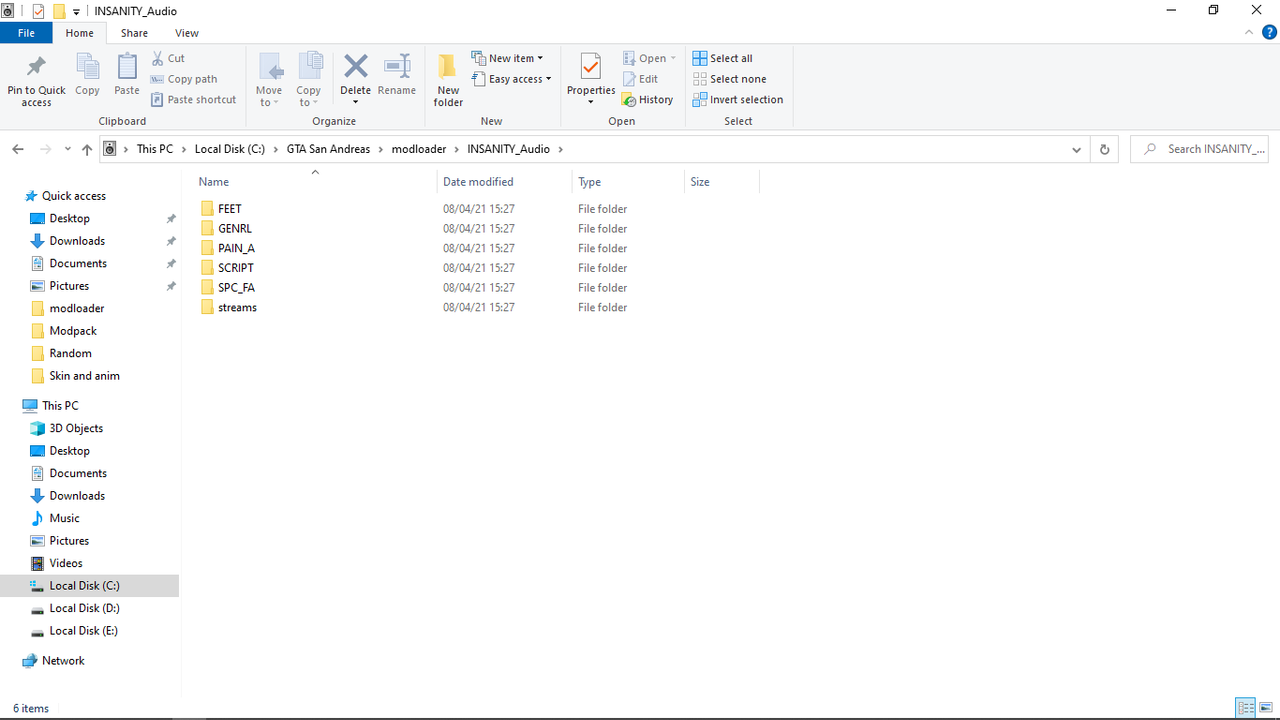The height and width of the screenshot is (720, 1280).
Task: Click Invert selection
Action: pyautogui.click(x=738, y=99)
